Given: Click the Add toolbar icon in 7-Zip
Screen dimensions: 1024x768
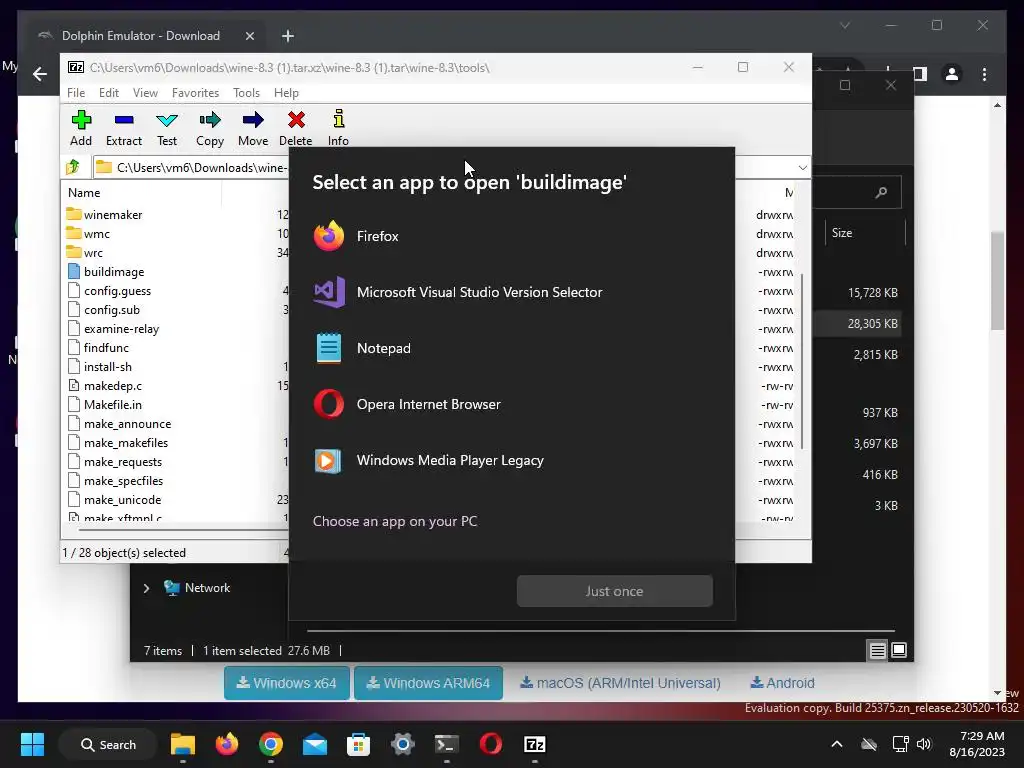Looking at the screenshot, I should click(81, 128).
